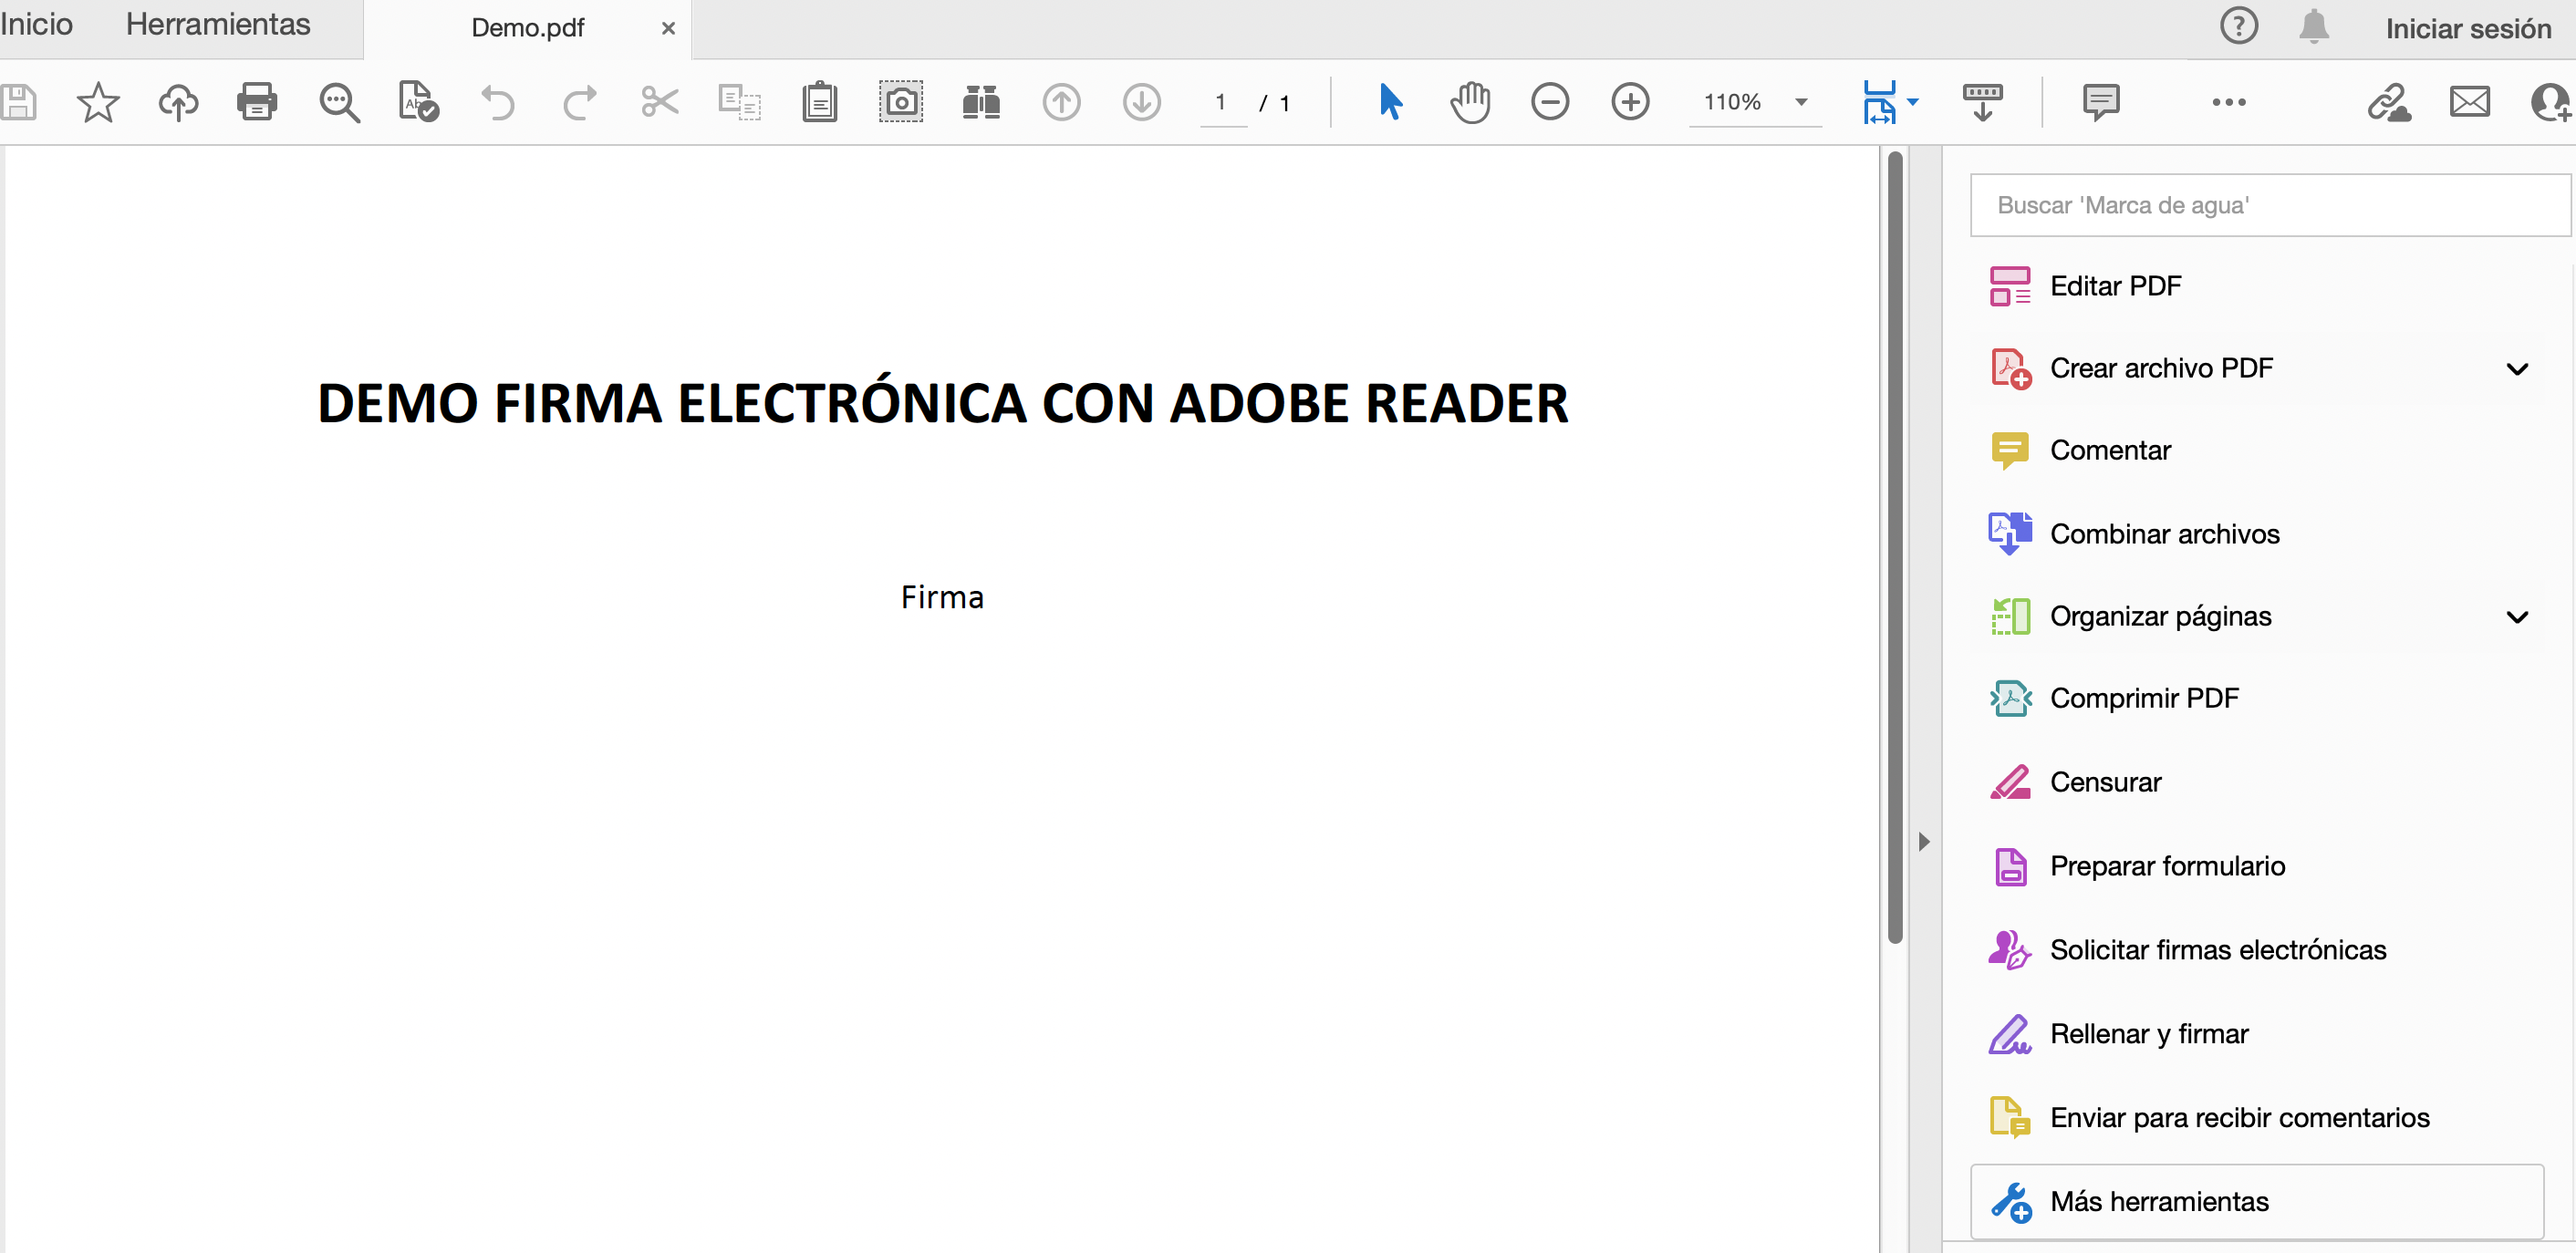Click the share with others person icon

pos(2552,102)
